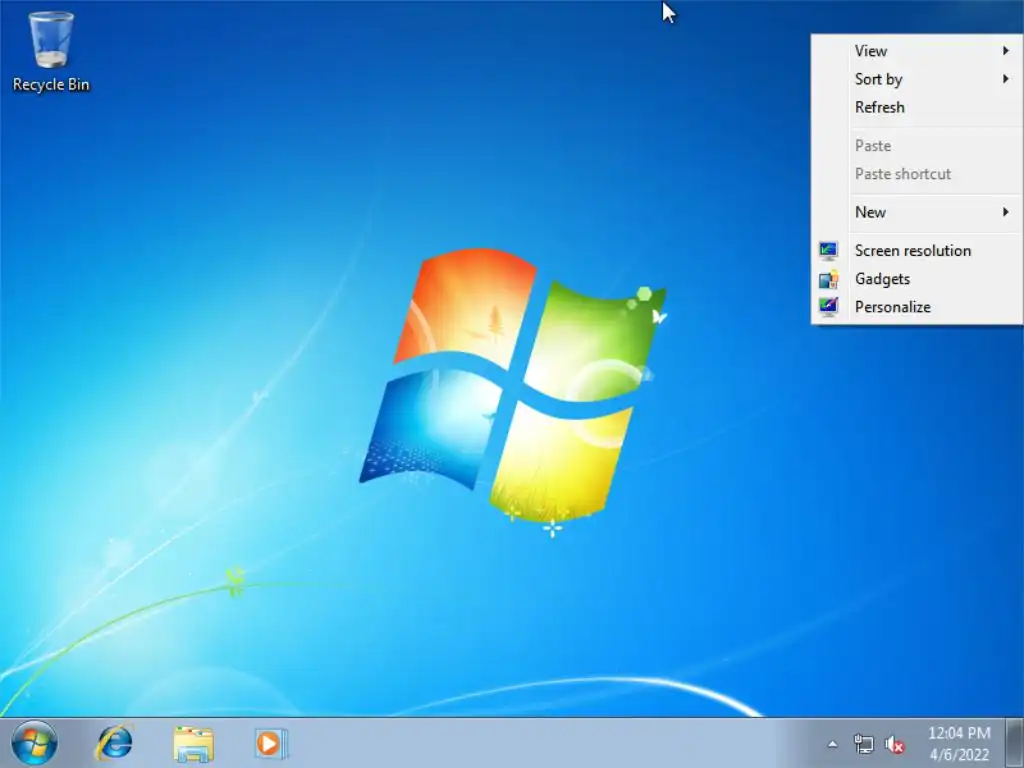Launch Windows Media Player from taskbar

(x=271, y=743)
